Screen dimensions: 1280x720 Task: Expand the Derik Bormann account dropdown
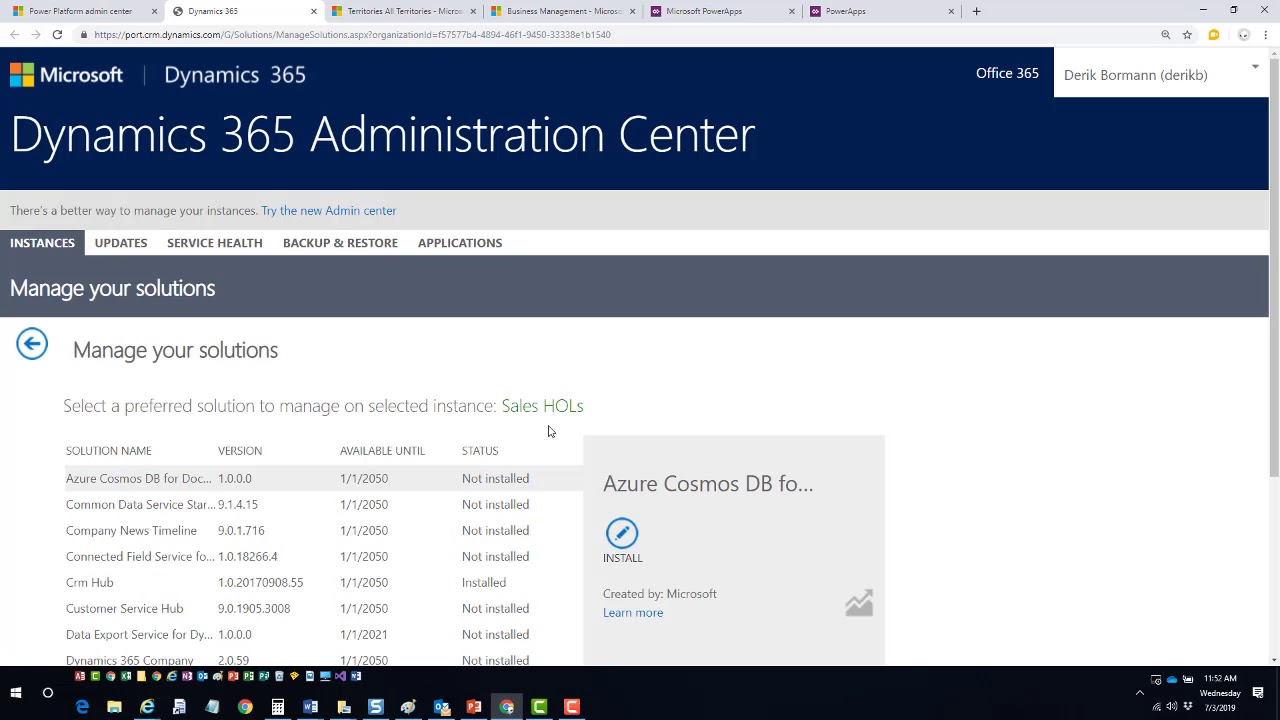click(x=1255, y=68)
